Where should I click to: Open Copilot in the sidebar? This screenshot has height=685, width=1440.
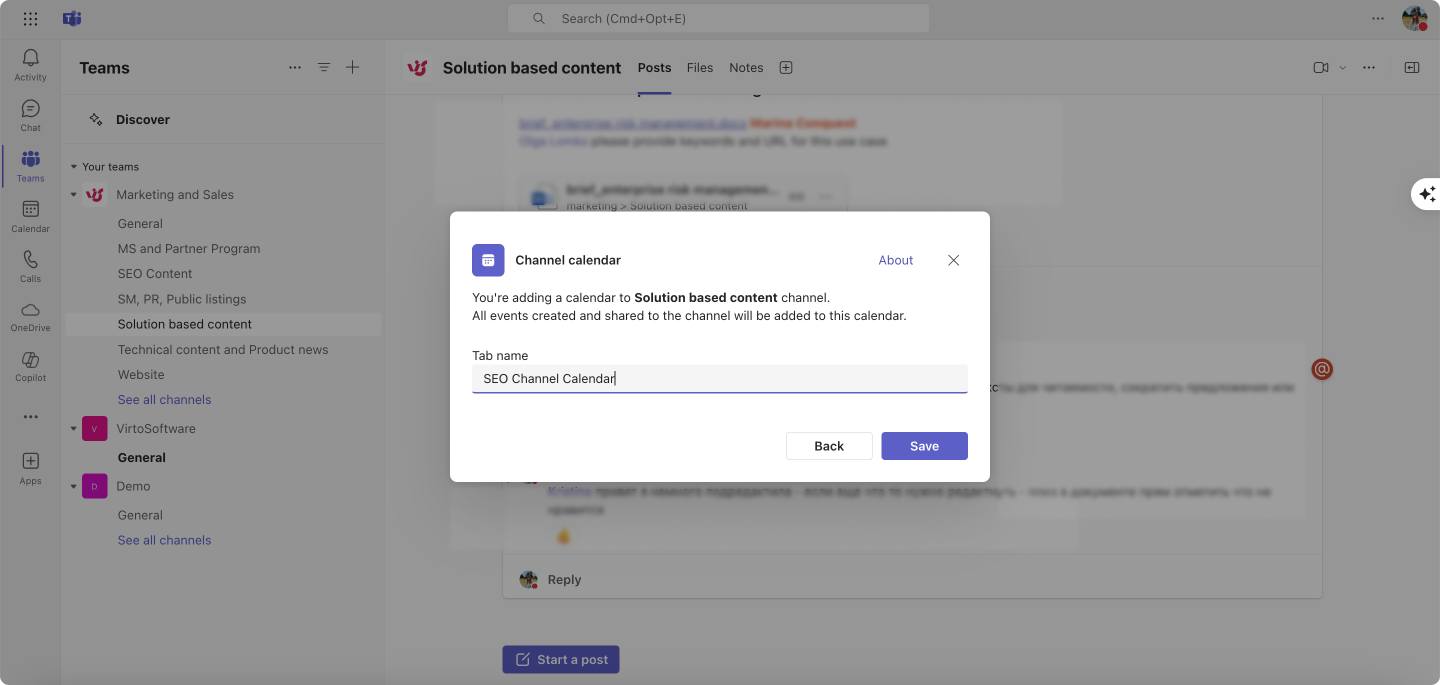click(30, 359)
